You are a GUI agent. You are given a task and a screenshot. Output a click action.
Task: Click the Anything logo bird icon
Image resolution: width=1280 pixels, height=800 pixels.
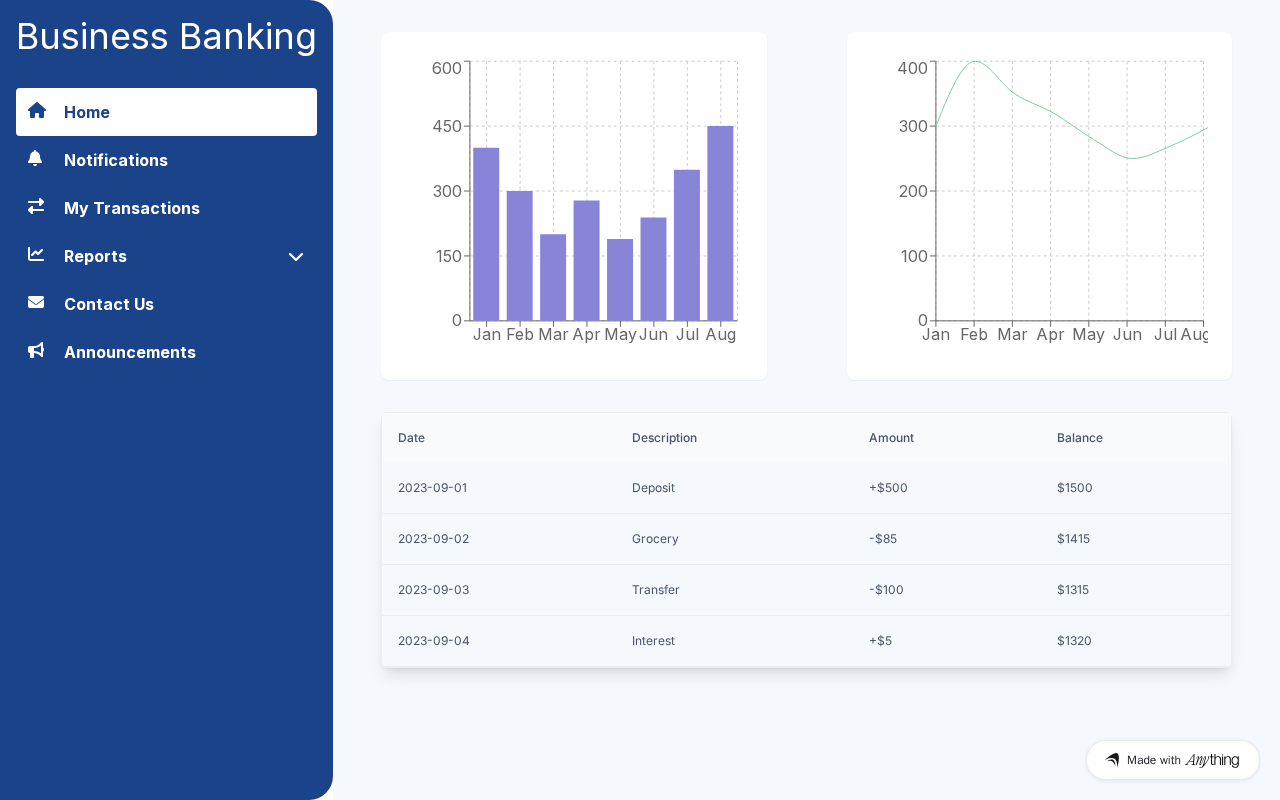pos(1112,760)
